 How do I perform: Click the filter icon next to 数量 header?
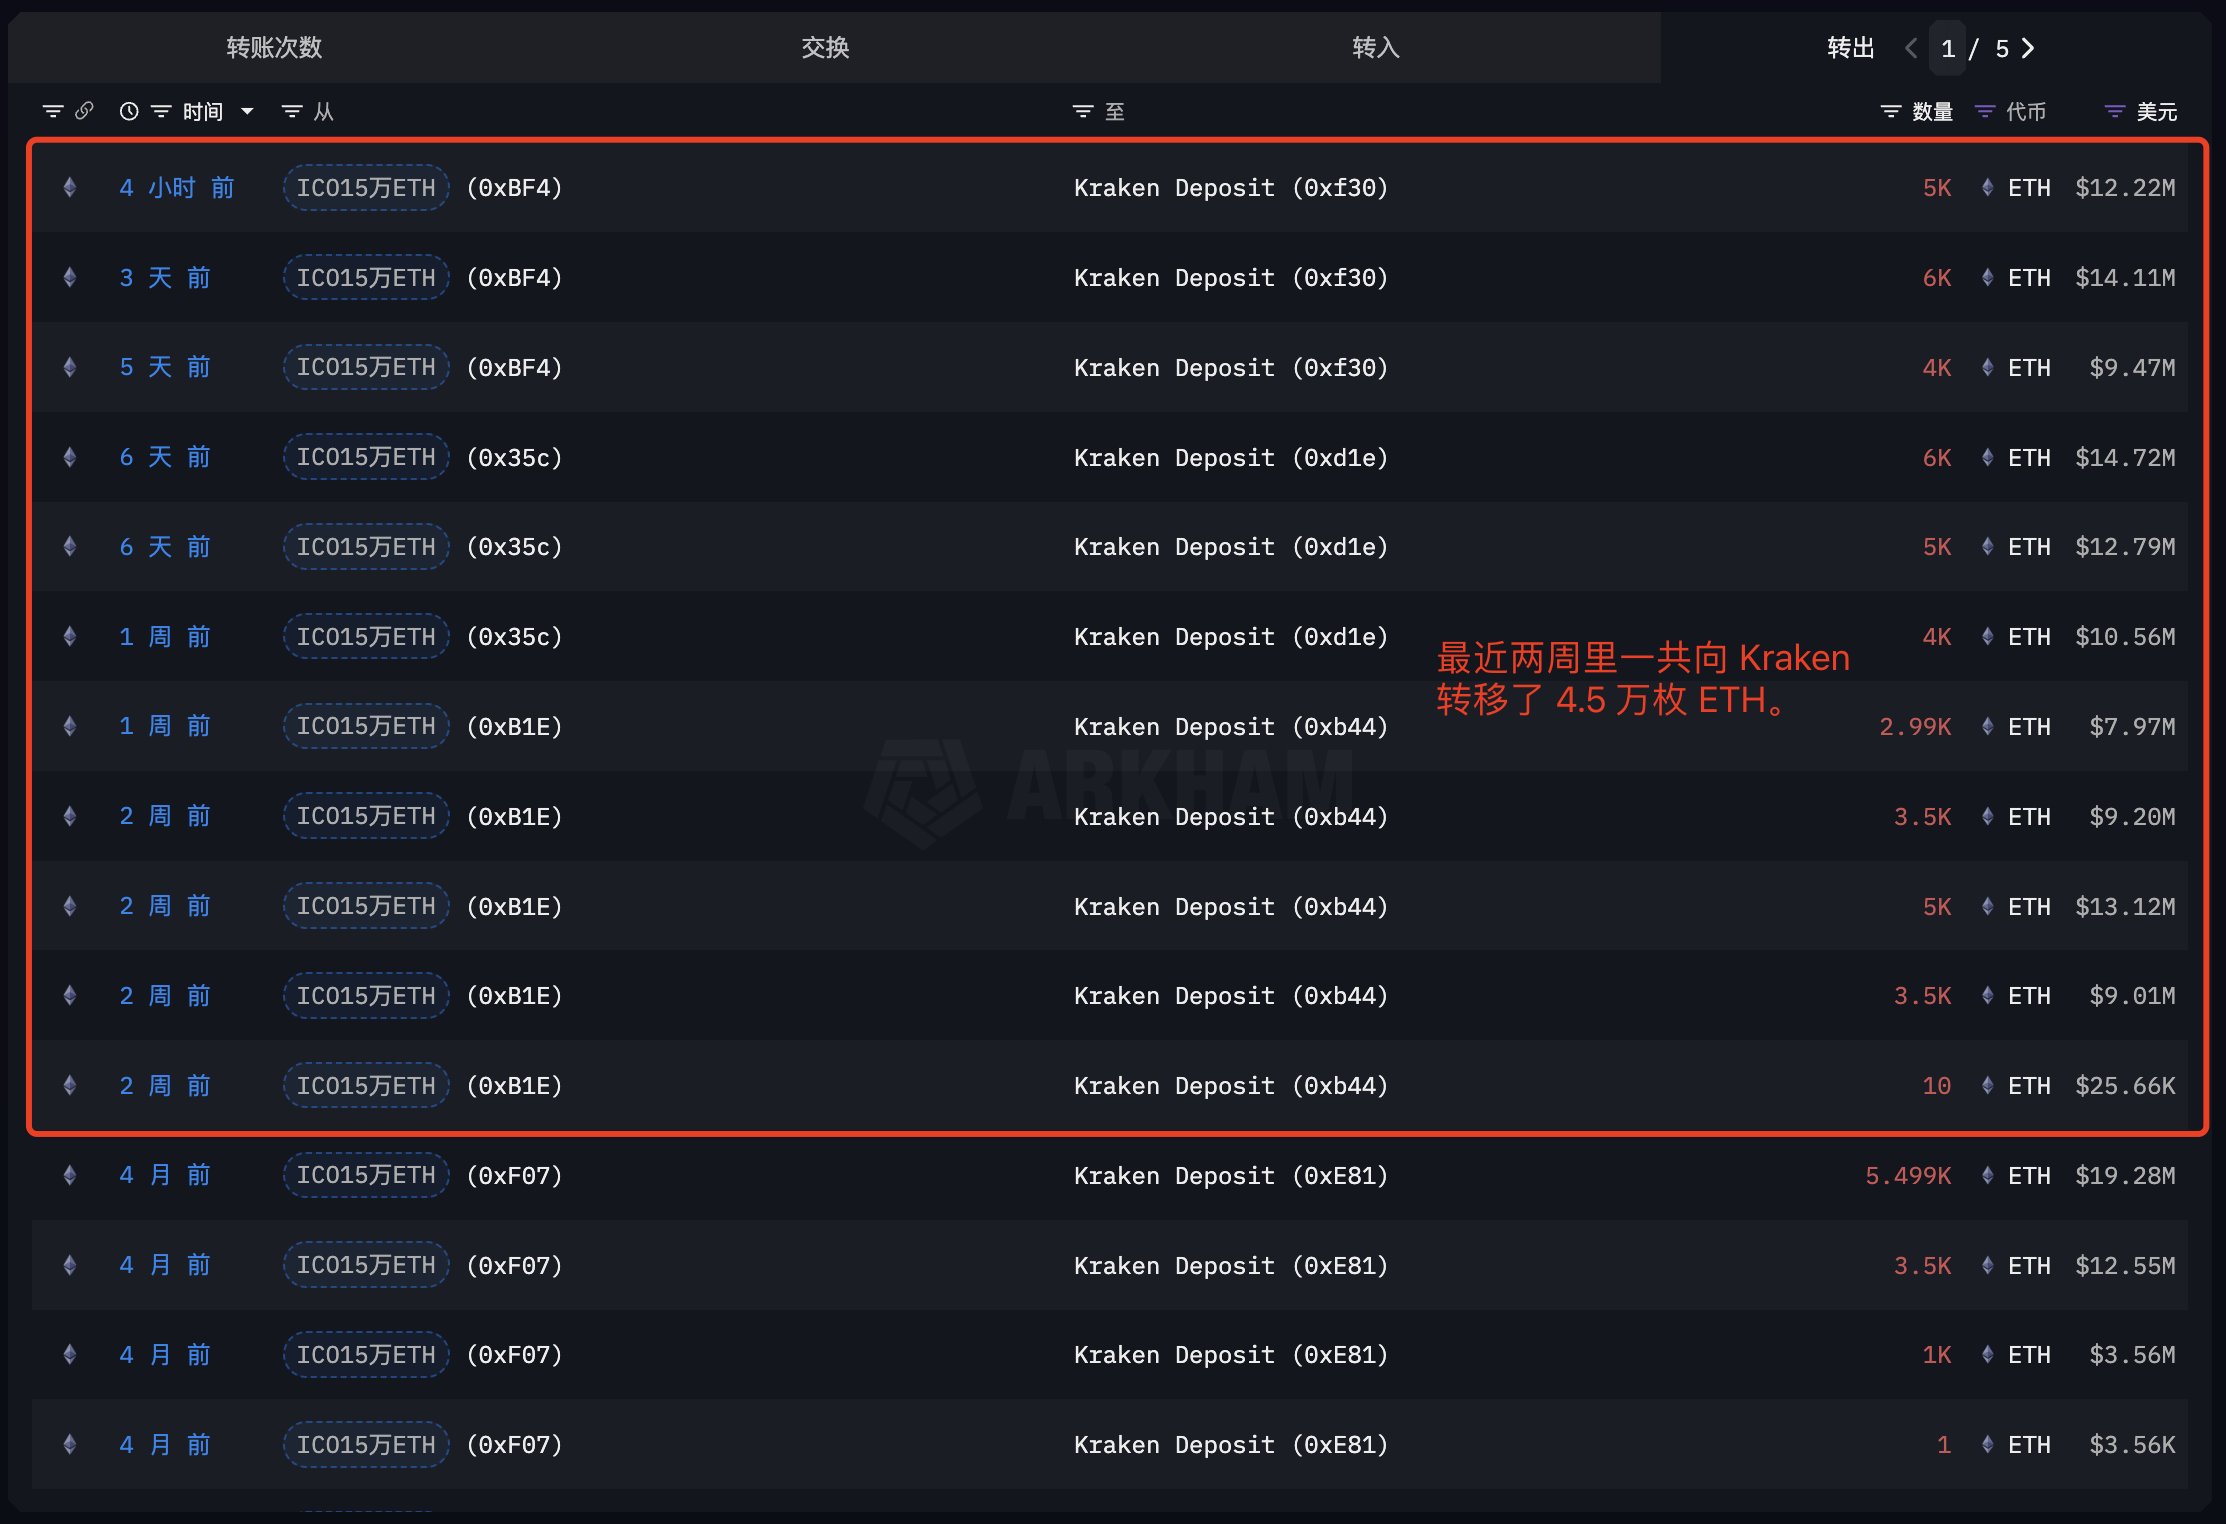pos(1890,111)
